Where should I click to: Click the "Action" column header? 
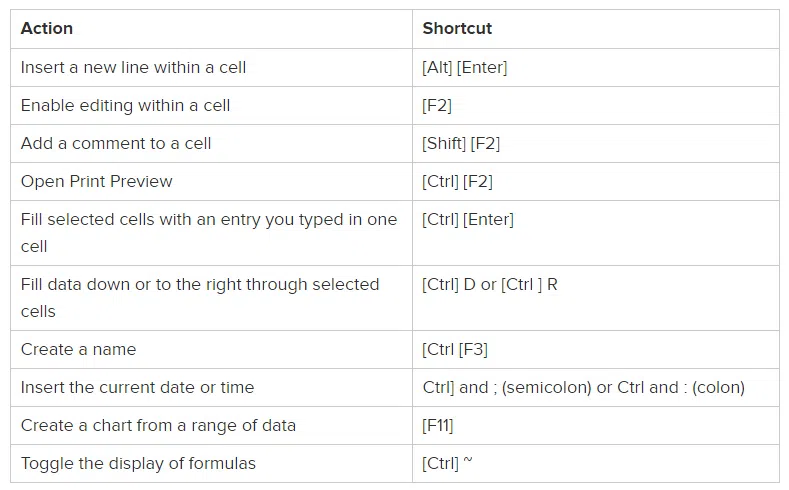[x=47, y=29]
